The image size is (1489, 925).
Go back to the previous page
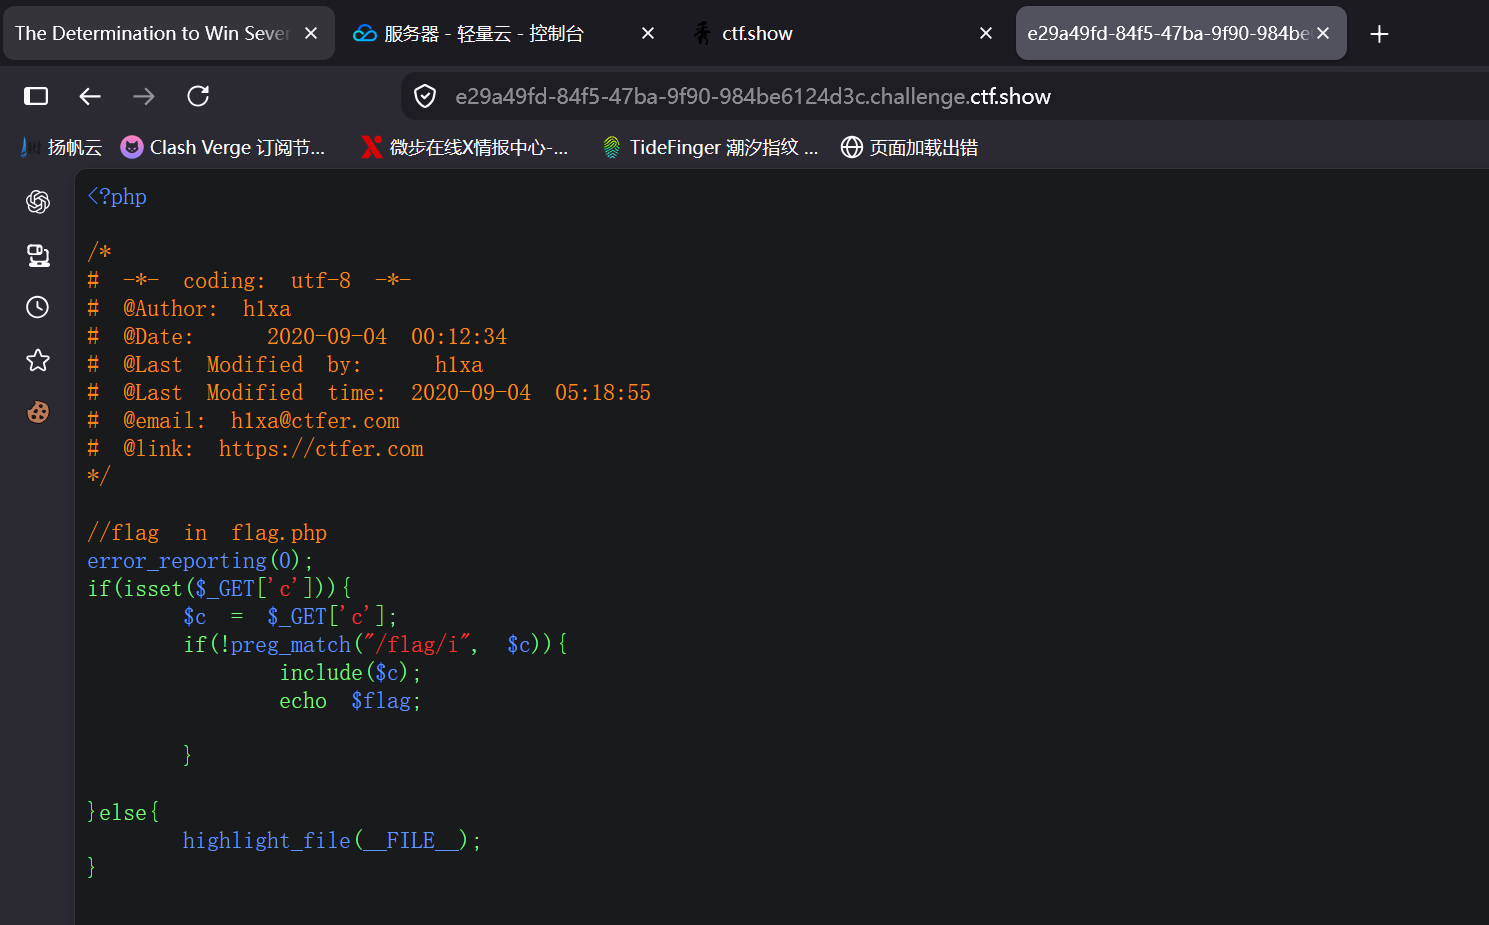click(90, 96)
